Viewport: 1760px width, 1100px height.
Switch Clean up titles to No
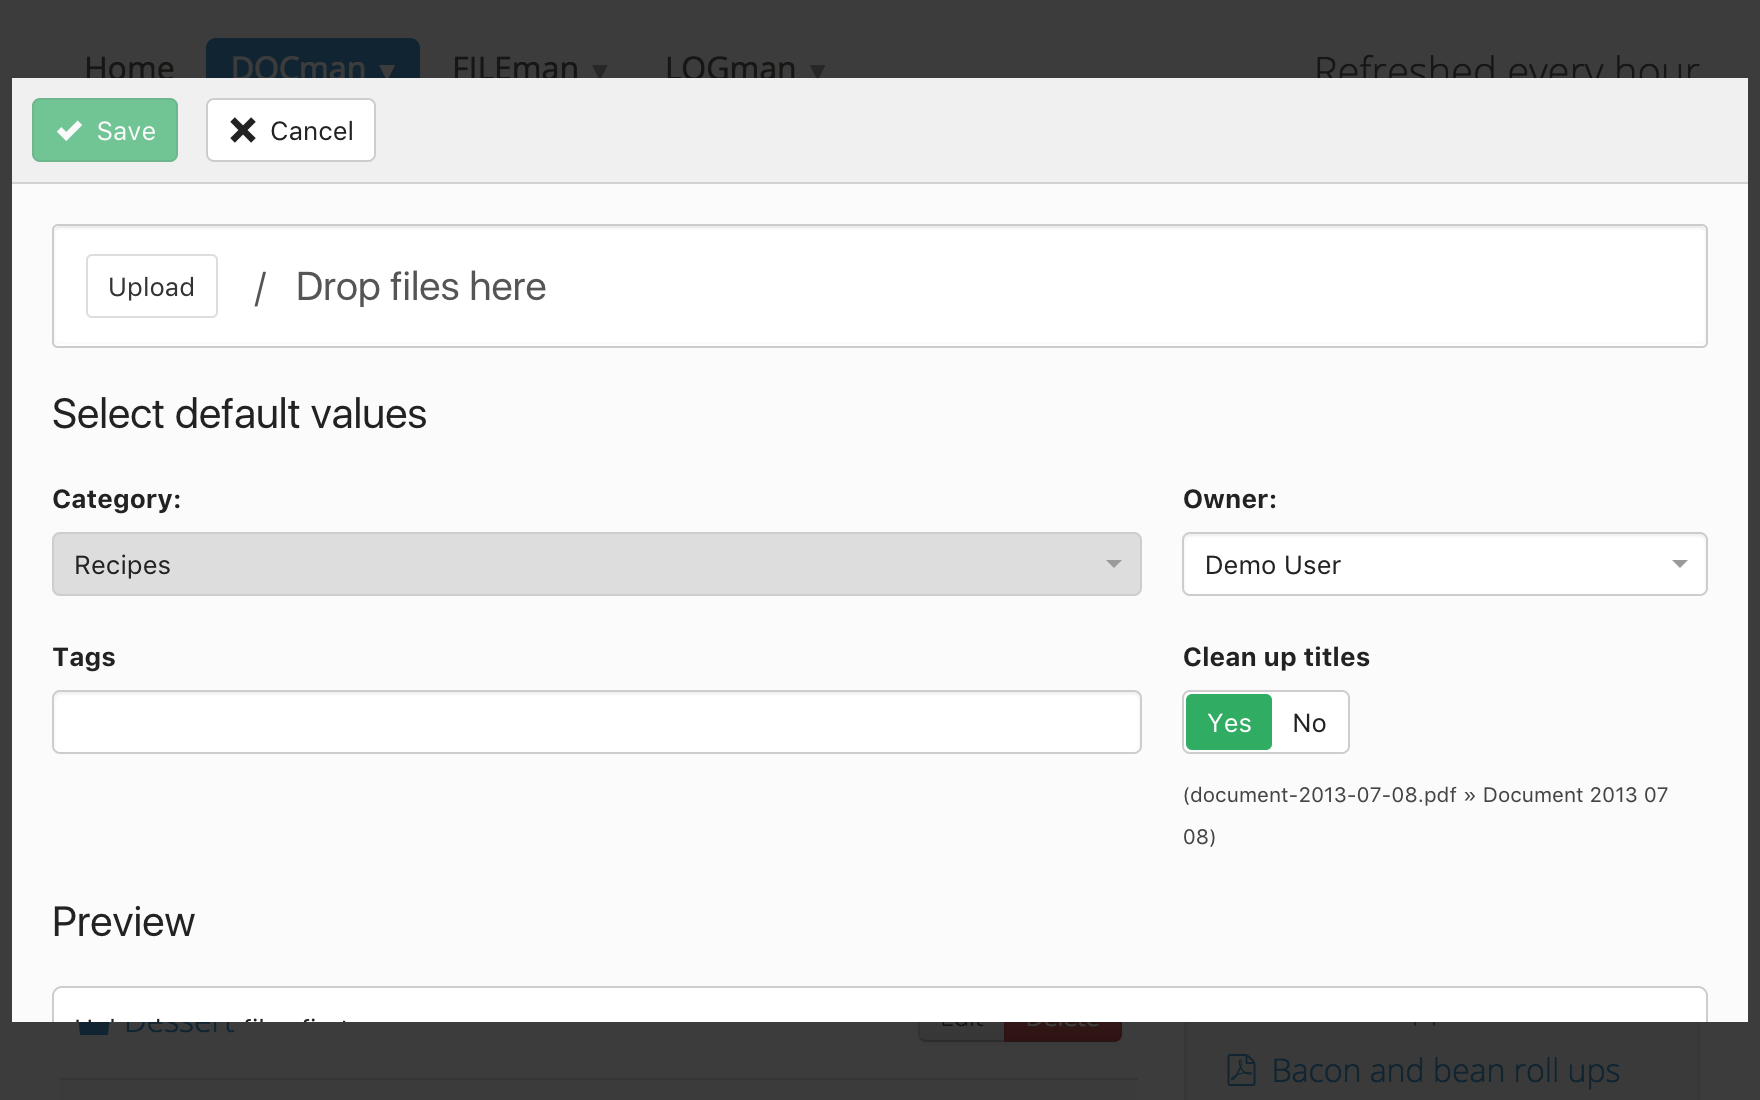coord(1309,722)
